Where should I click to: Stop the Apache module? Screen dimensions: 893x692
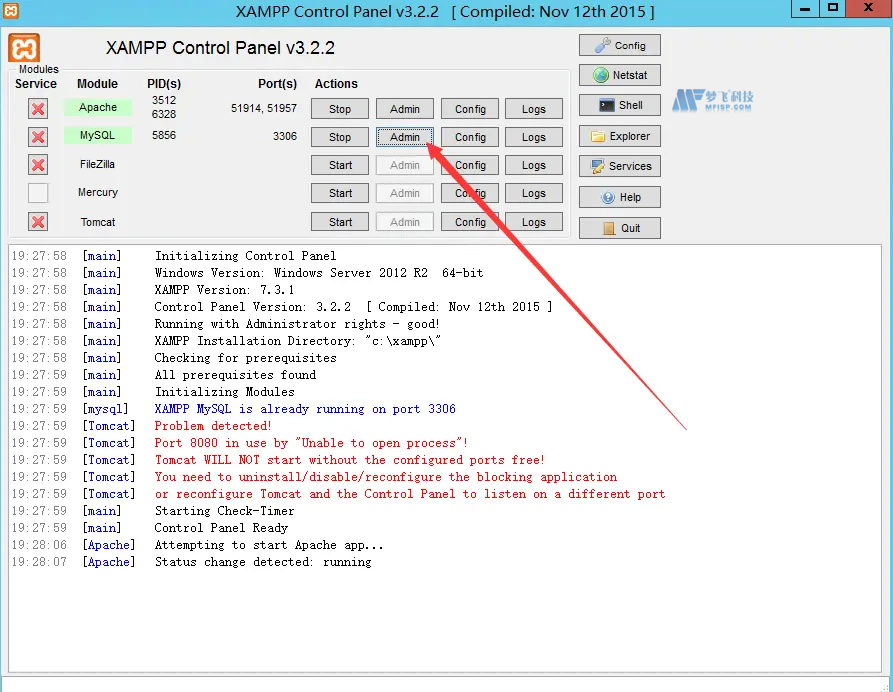[339, 108]
